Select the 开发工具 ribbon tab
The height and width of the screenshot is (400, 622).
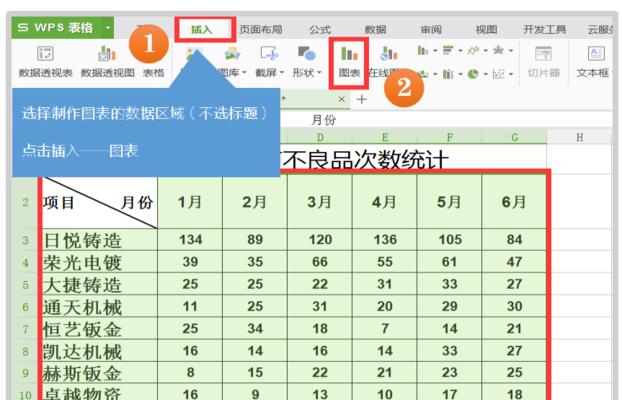tap(544, 29)
